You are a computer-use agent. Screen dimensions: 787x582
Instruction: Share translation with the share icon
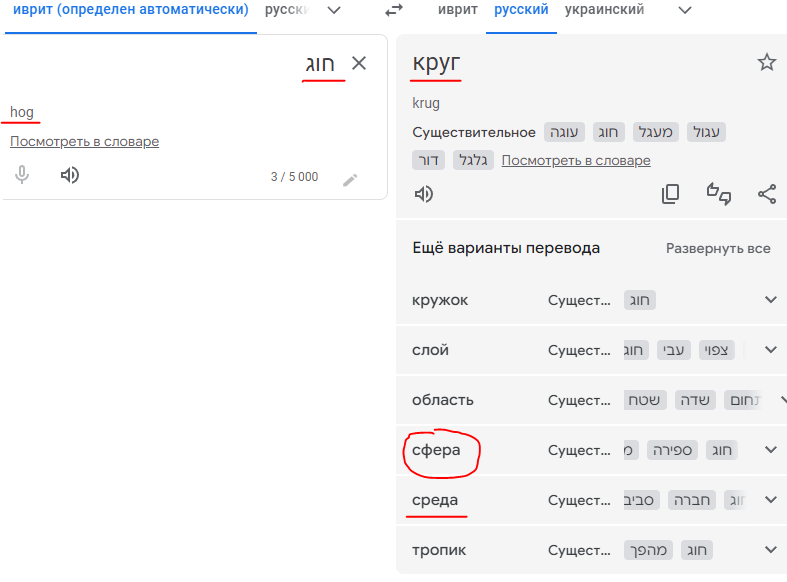pyautogui.click(x=767, y=194)
